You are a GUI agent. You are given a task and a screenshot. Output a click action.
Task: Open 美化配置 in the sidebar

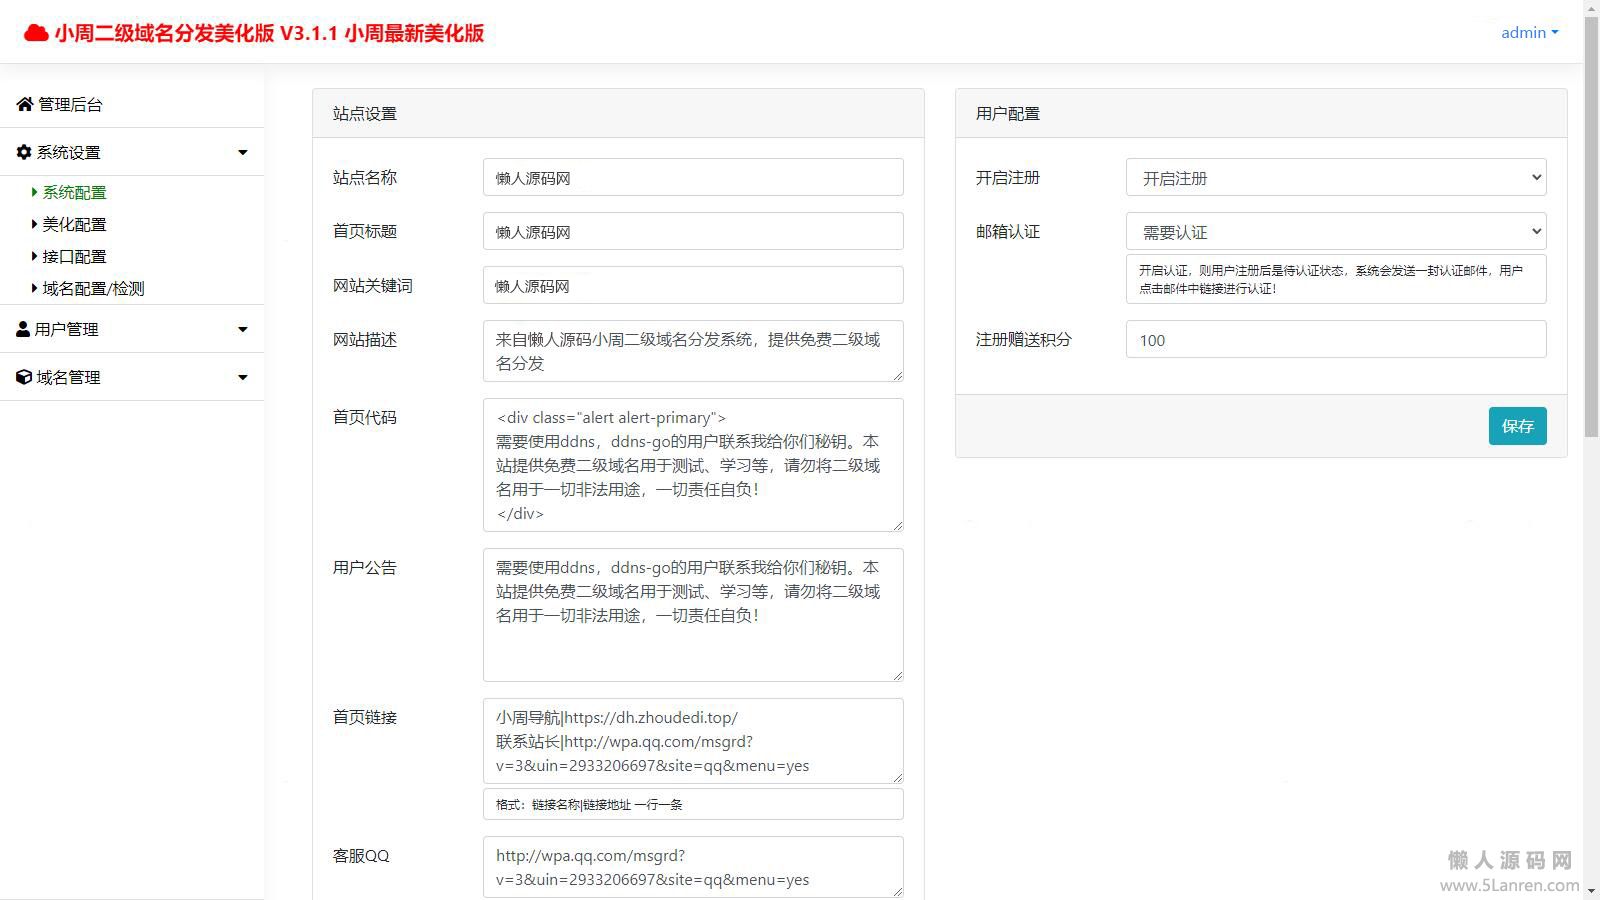(x=74, y=224)
